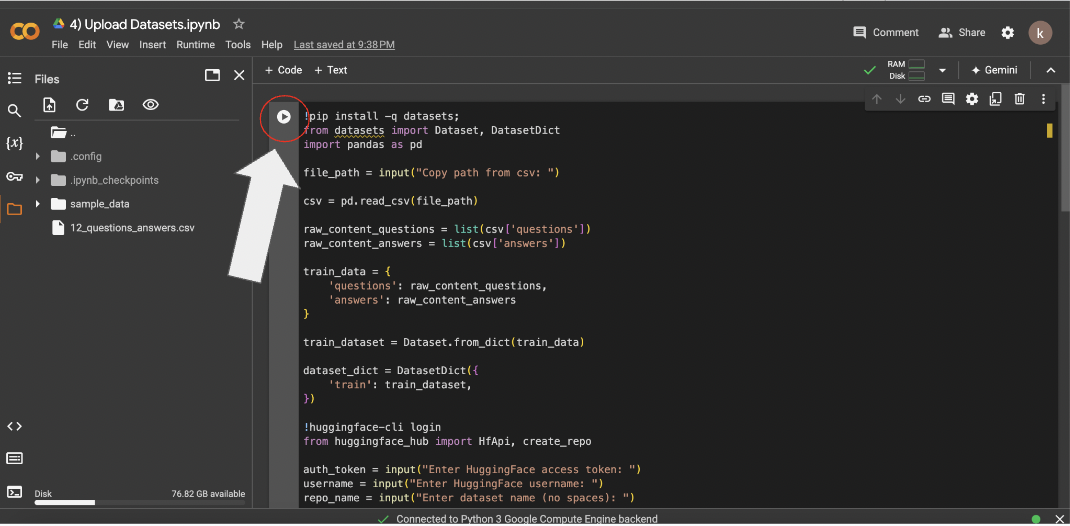1070x526 pixels.
Task: Expand the sample_data folder
Action: 38,204
